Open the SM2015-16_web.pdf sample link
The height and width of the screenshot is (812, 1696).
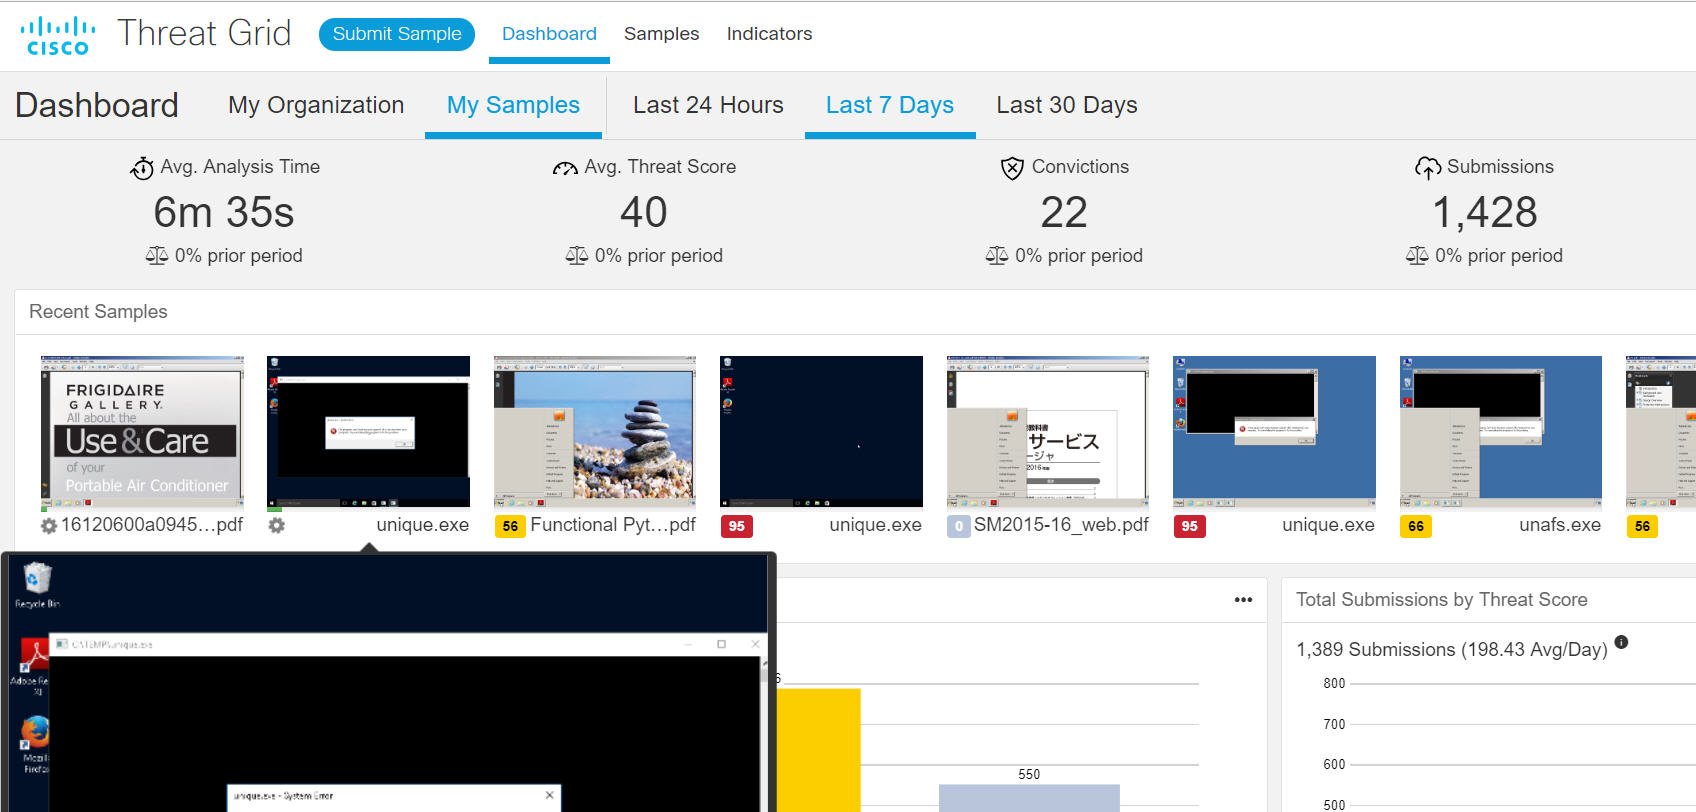[x=1060, y=525]
